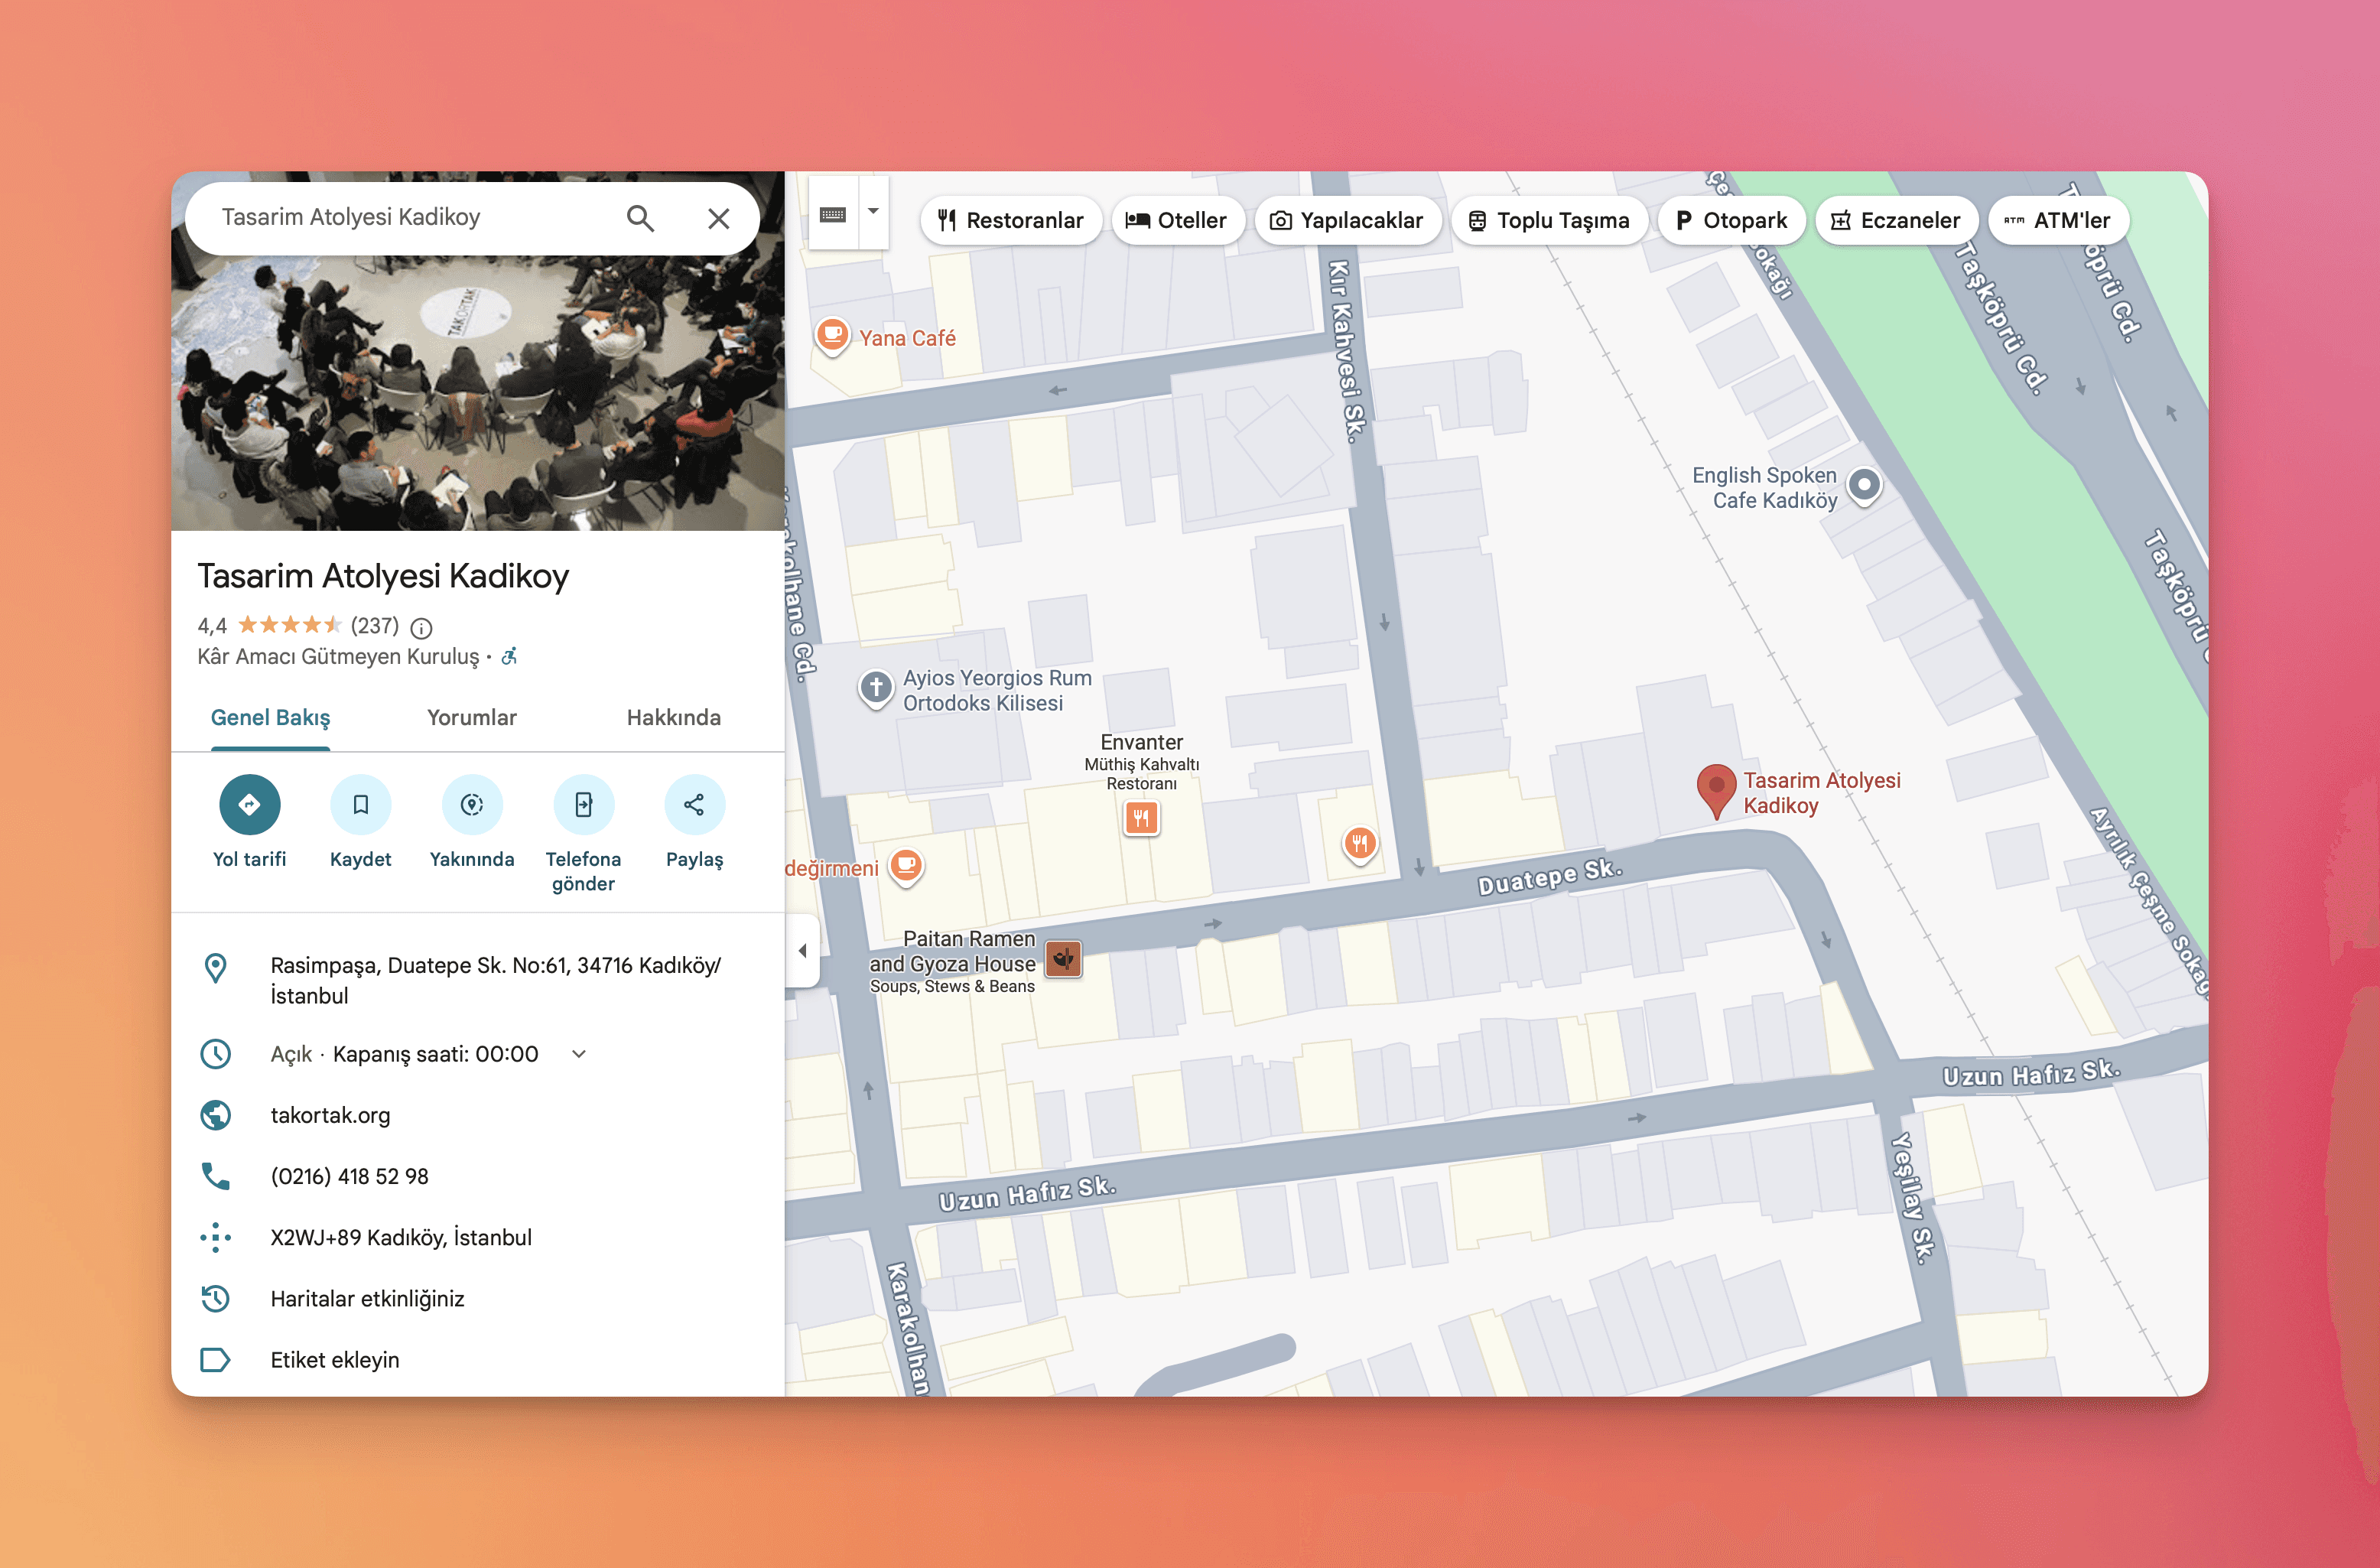Open input tools dropdown arrow
This screenshot has height=1568, width=2380.
point(873,212)
